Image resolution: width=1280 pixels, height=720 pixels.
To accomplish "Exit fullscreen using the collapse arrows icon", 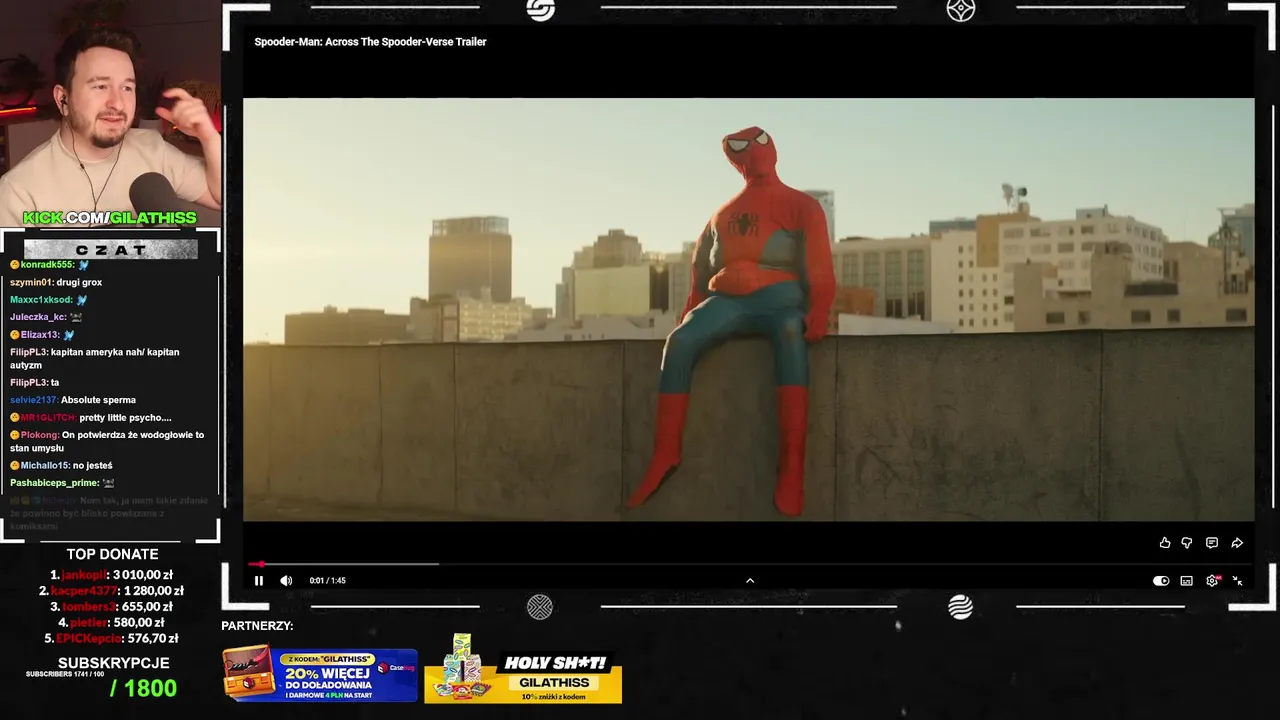I will point(1237,581).
